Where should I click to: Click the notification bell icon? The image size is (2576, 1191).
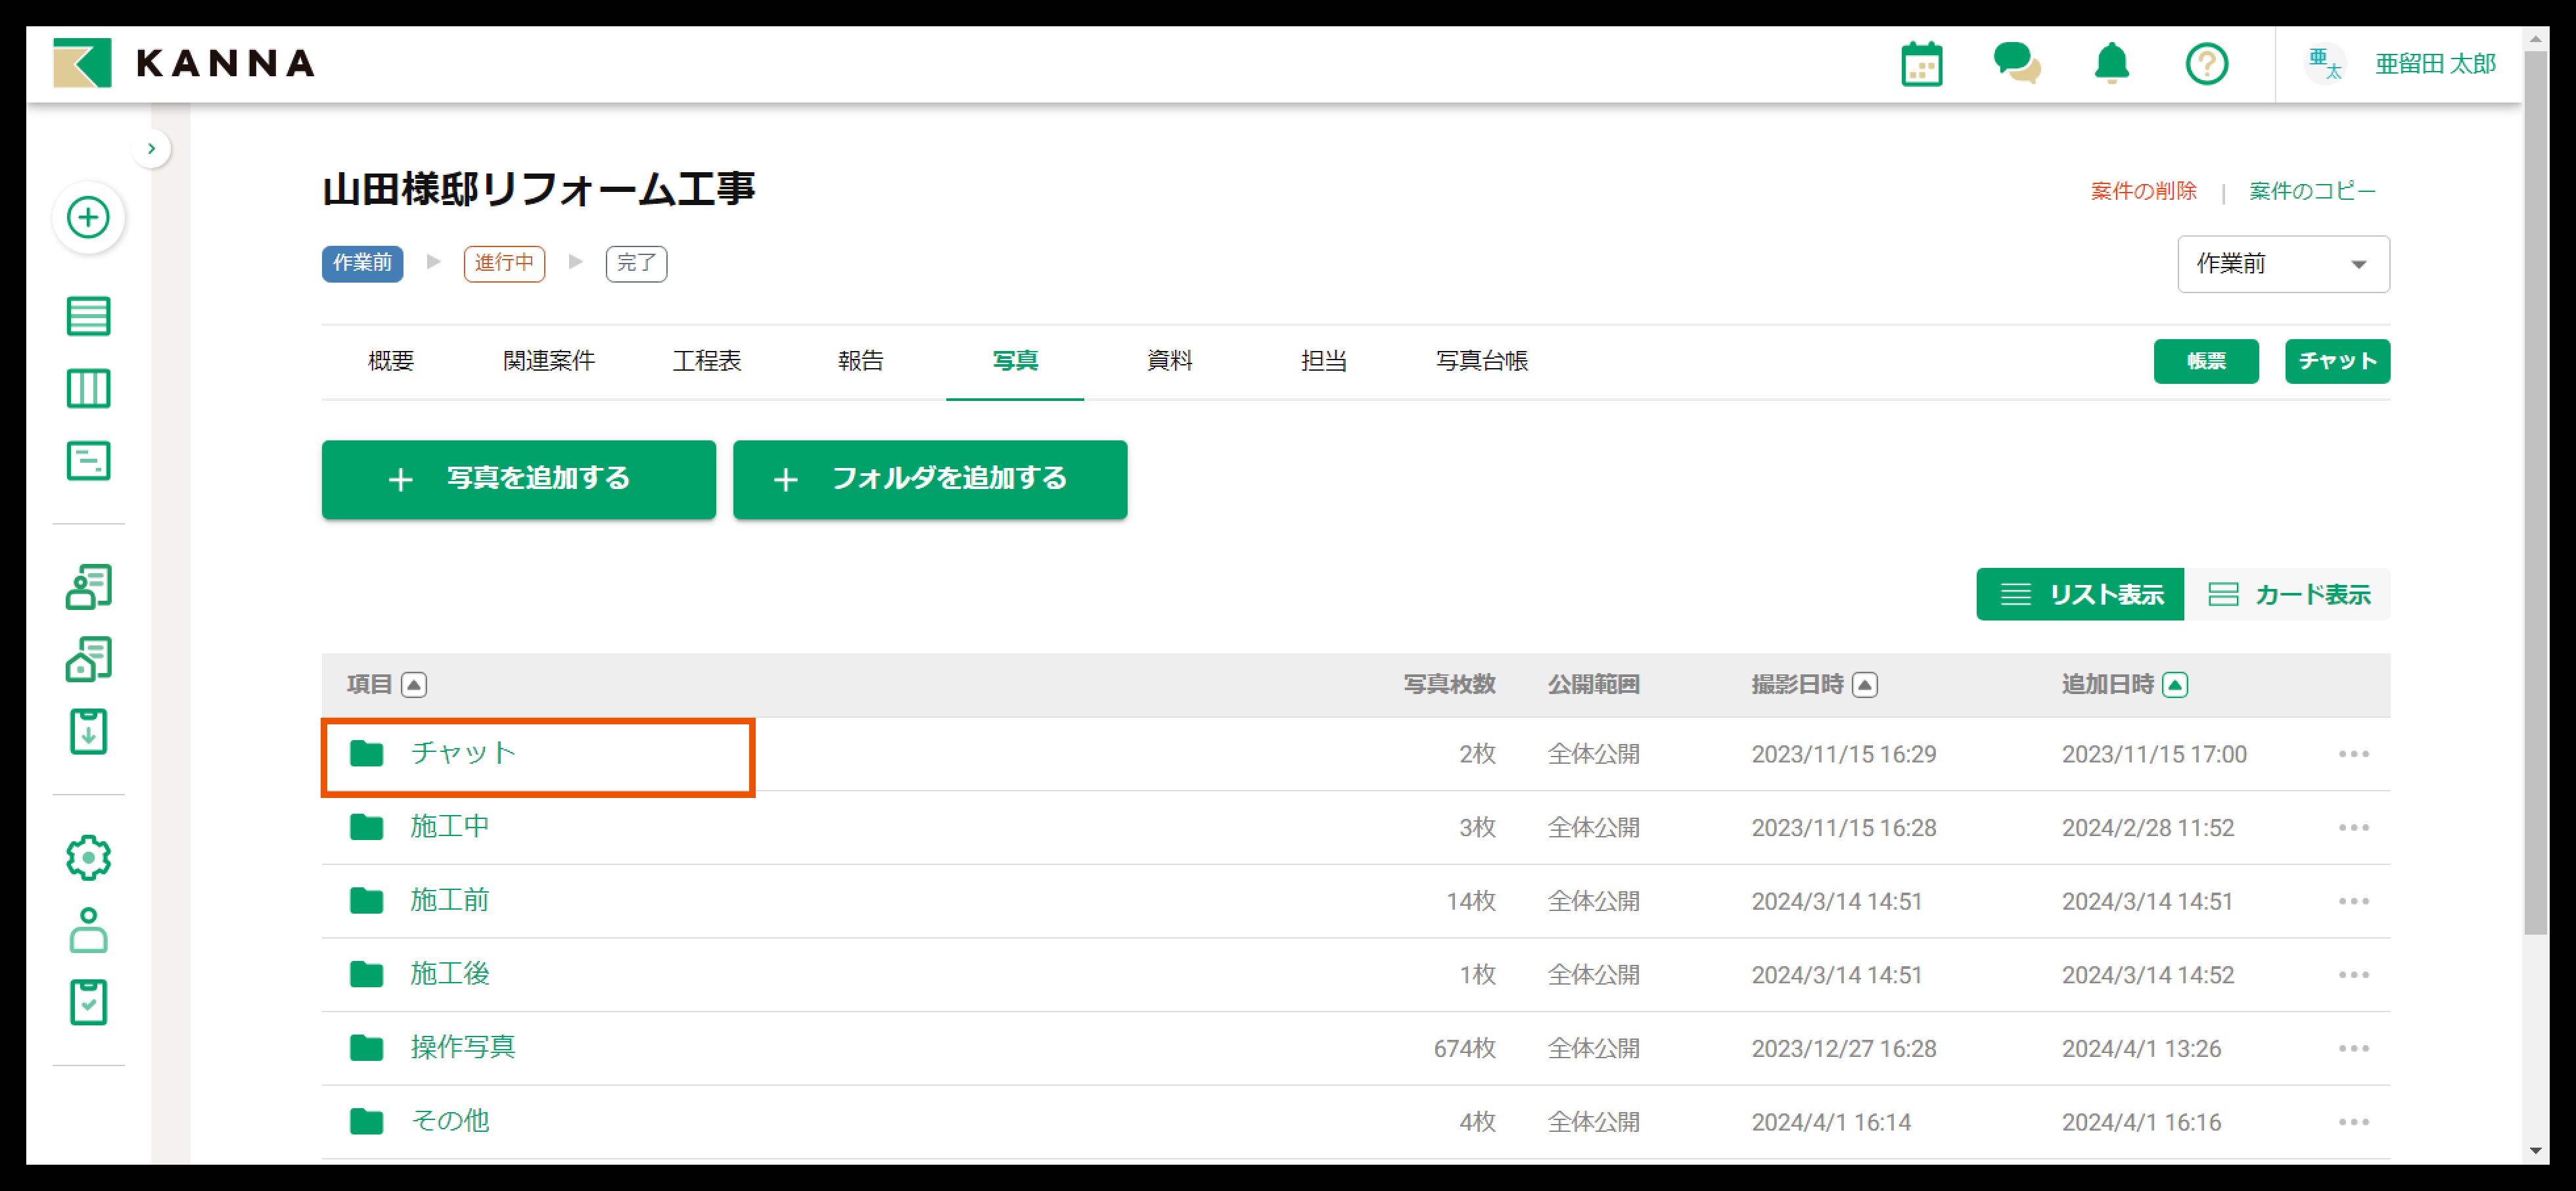tap(2111, 65)
